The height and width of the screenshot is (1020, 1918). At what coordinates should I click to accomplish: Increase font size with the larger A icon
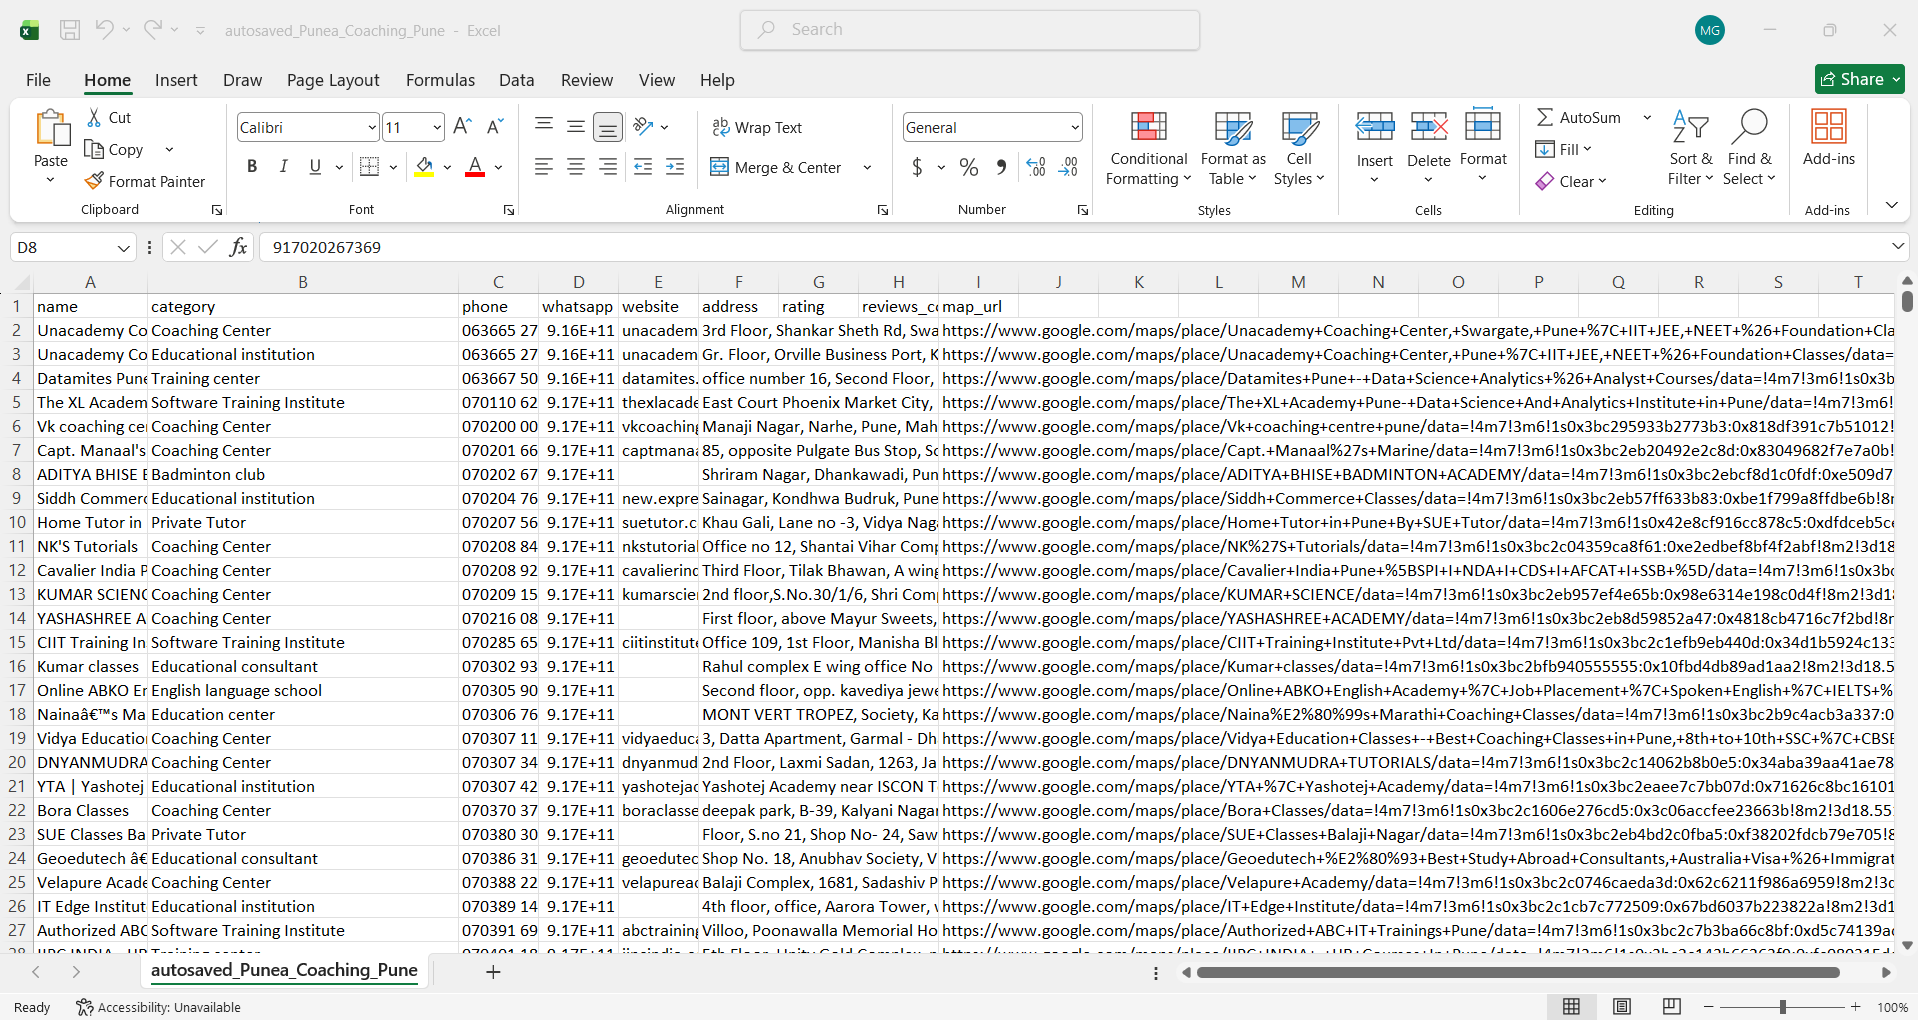[462, 127]
